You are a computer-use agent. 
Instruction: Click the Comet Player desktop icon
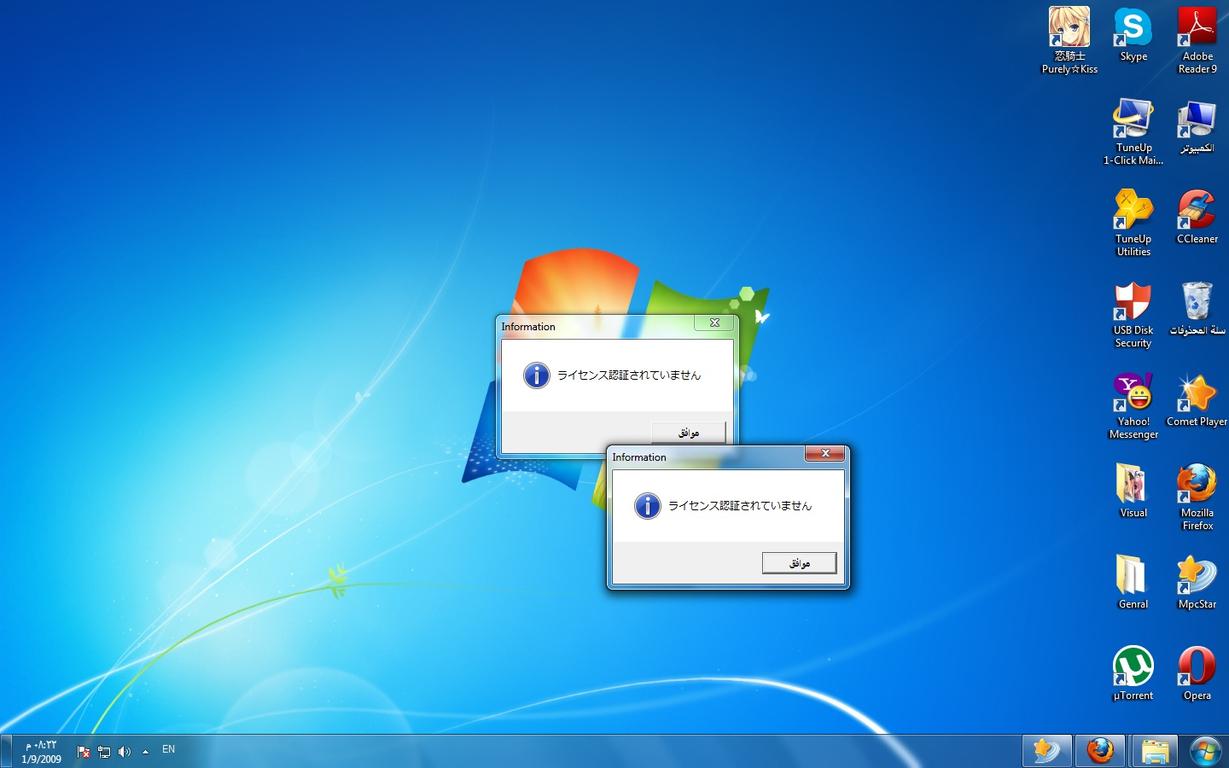pos(1196,393)
